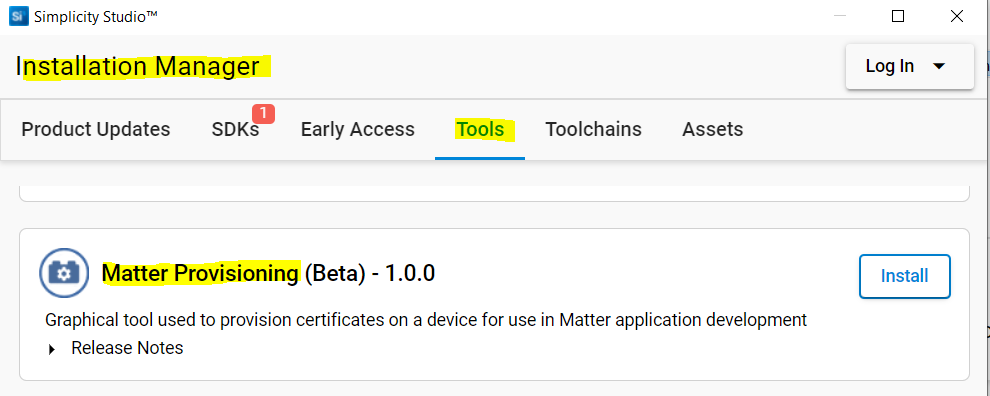
Task: Switch to the Product Updates tab
Action: (x=96, y=129)
